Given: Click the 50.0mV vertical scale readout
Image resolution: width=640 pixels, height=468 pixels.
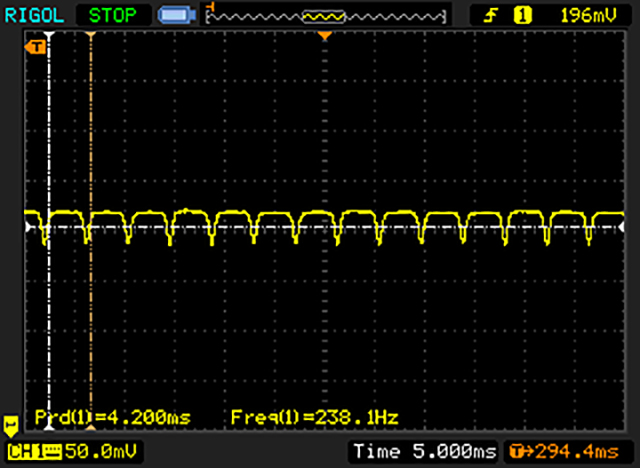Looking at the screenshot, I should click(100, 452).
